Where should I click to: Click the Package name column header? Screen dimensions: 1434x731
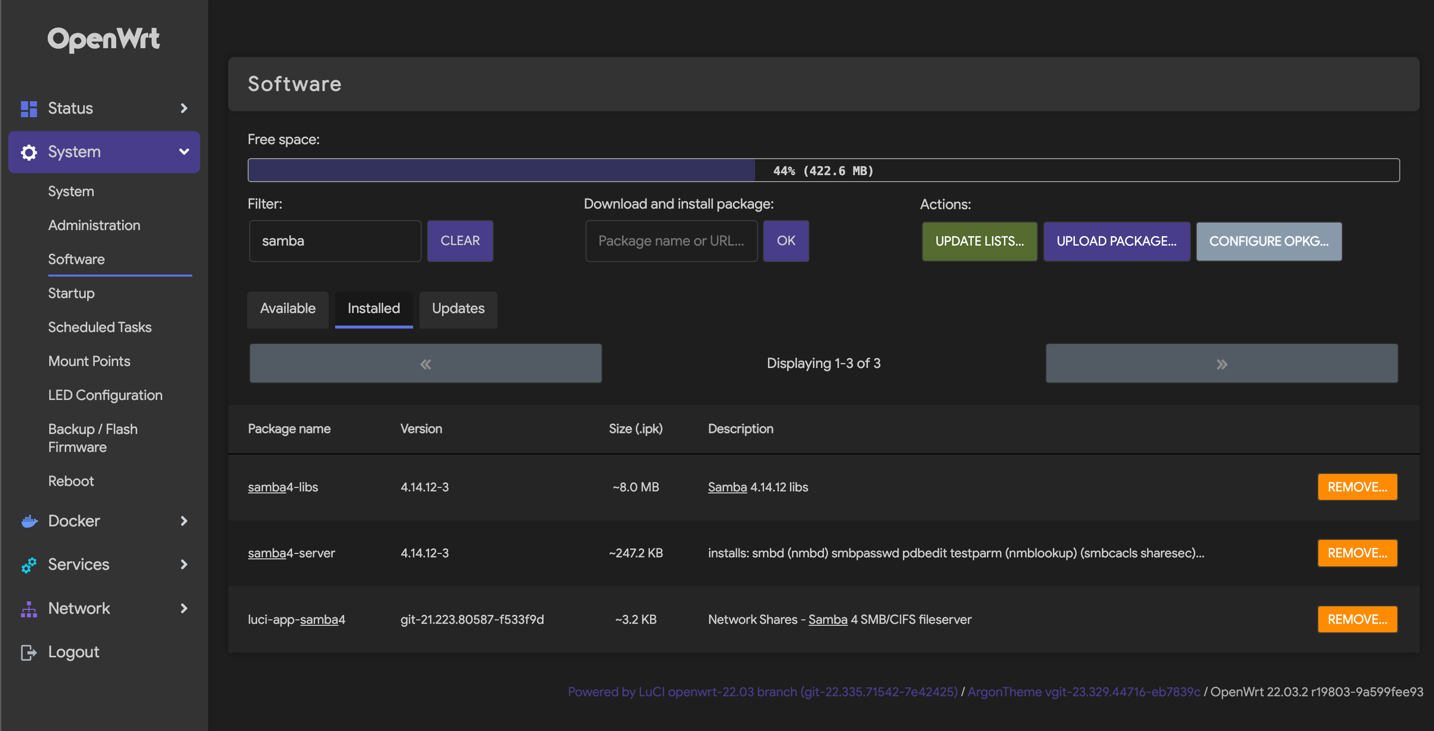(289, 429)
